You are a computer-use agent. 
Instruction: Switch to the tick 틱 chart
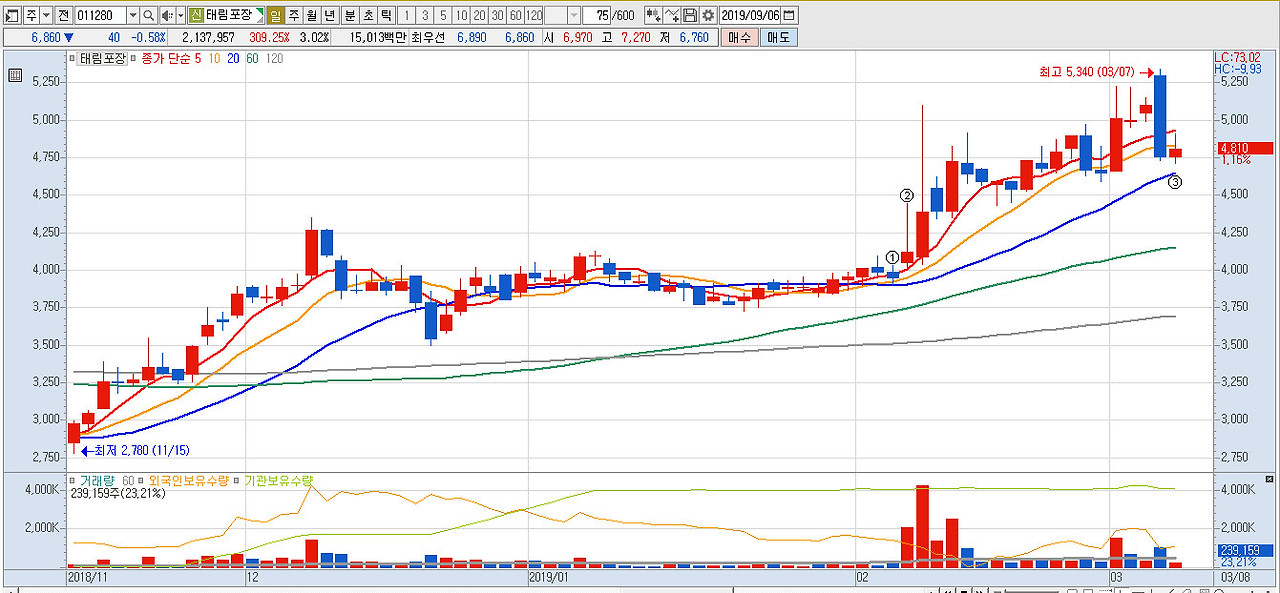386,16
